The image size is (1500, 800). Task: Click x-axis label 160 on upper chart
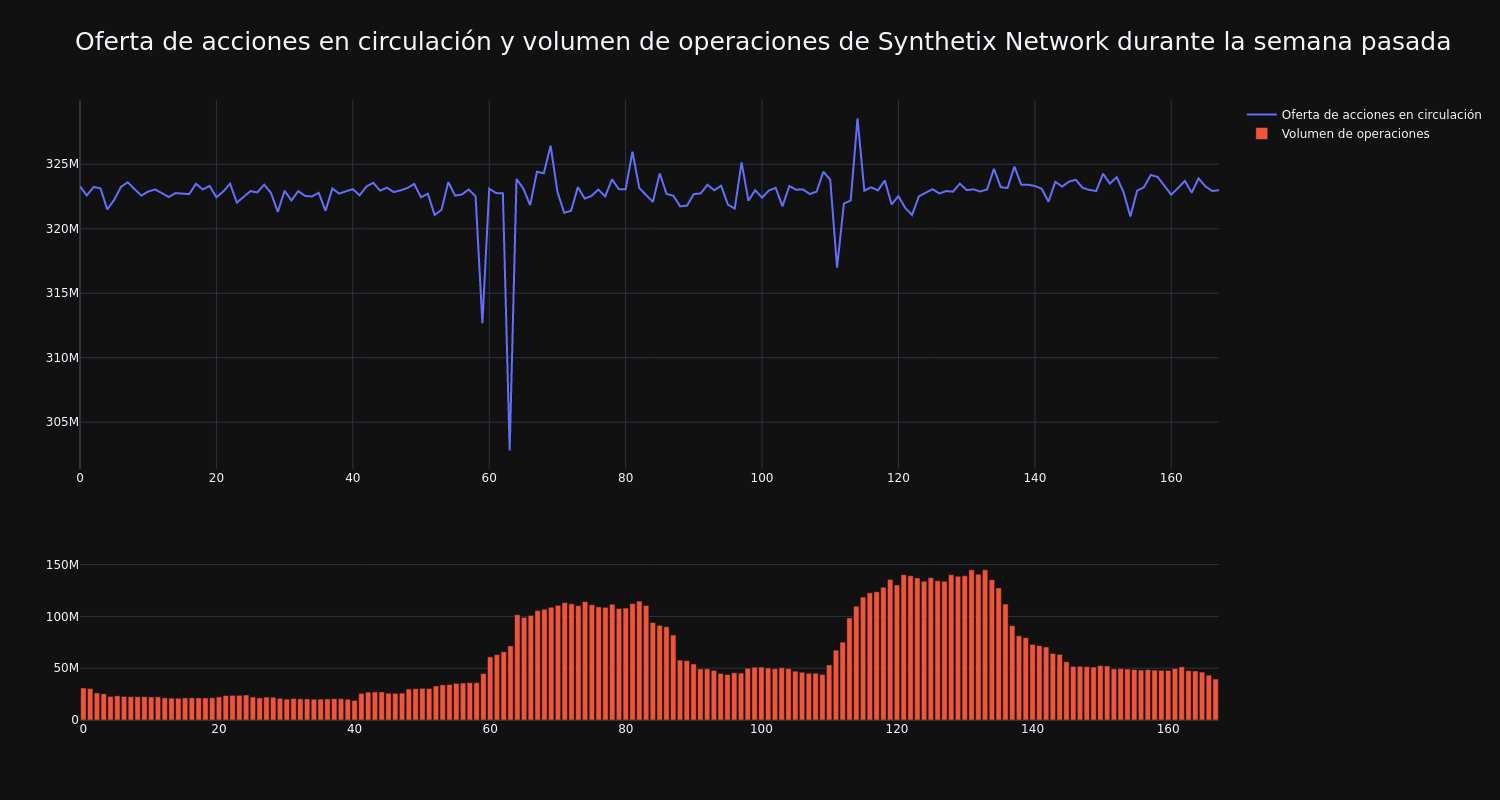(x=1171, y=479)
